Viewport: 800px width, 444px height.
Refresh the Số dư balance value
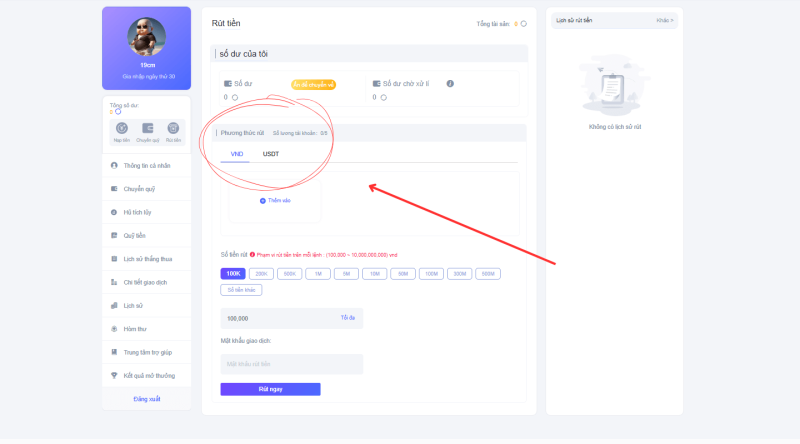click(x=235, y=97)
